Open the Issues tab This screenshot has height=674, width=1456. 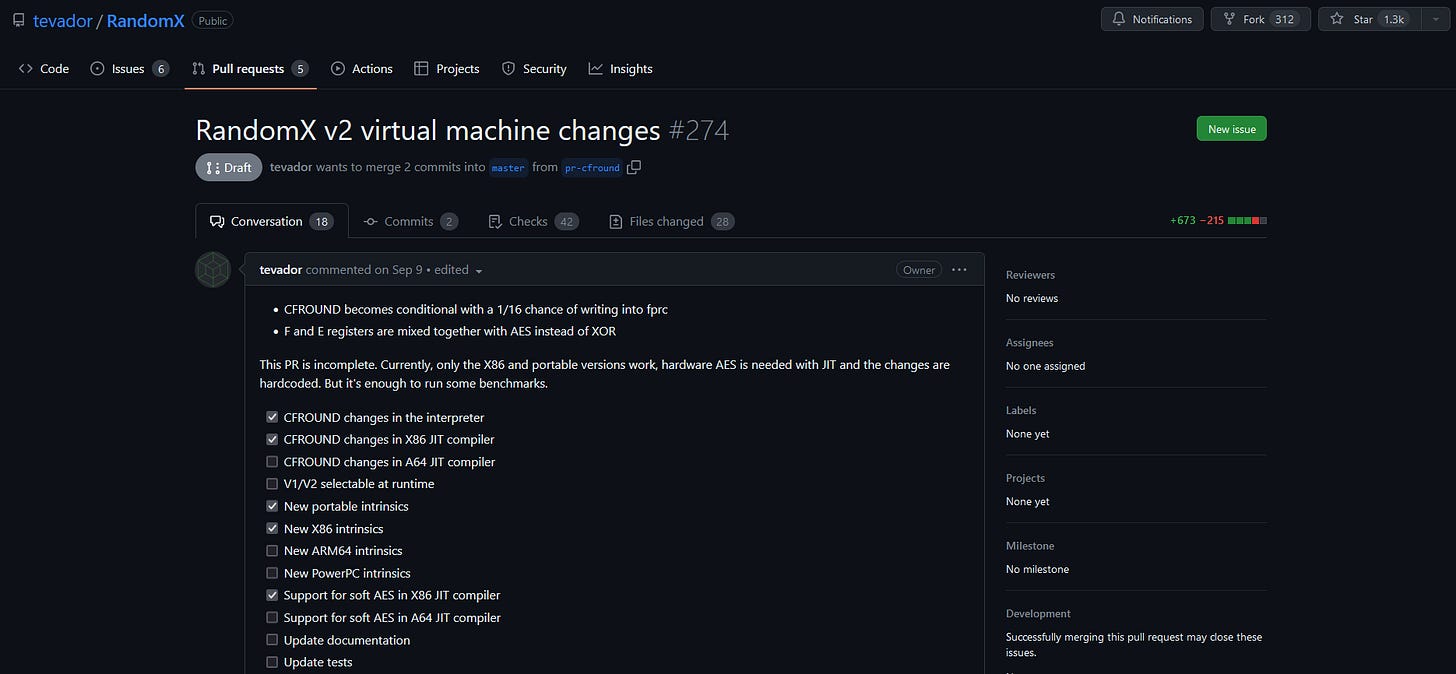pyautogui.click(x=129, y=69)
